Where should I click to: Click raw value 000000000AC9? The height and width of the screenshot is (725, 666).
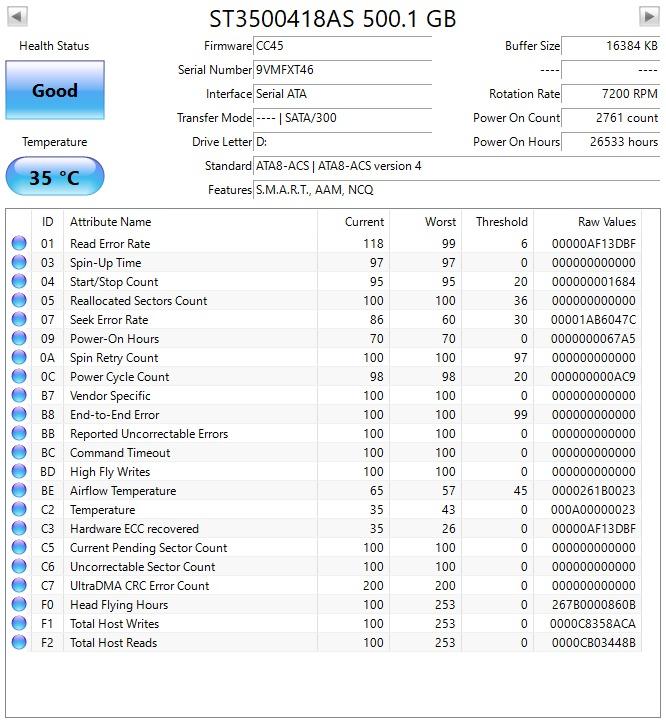click(x=593, y=377)
